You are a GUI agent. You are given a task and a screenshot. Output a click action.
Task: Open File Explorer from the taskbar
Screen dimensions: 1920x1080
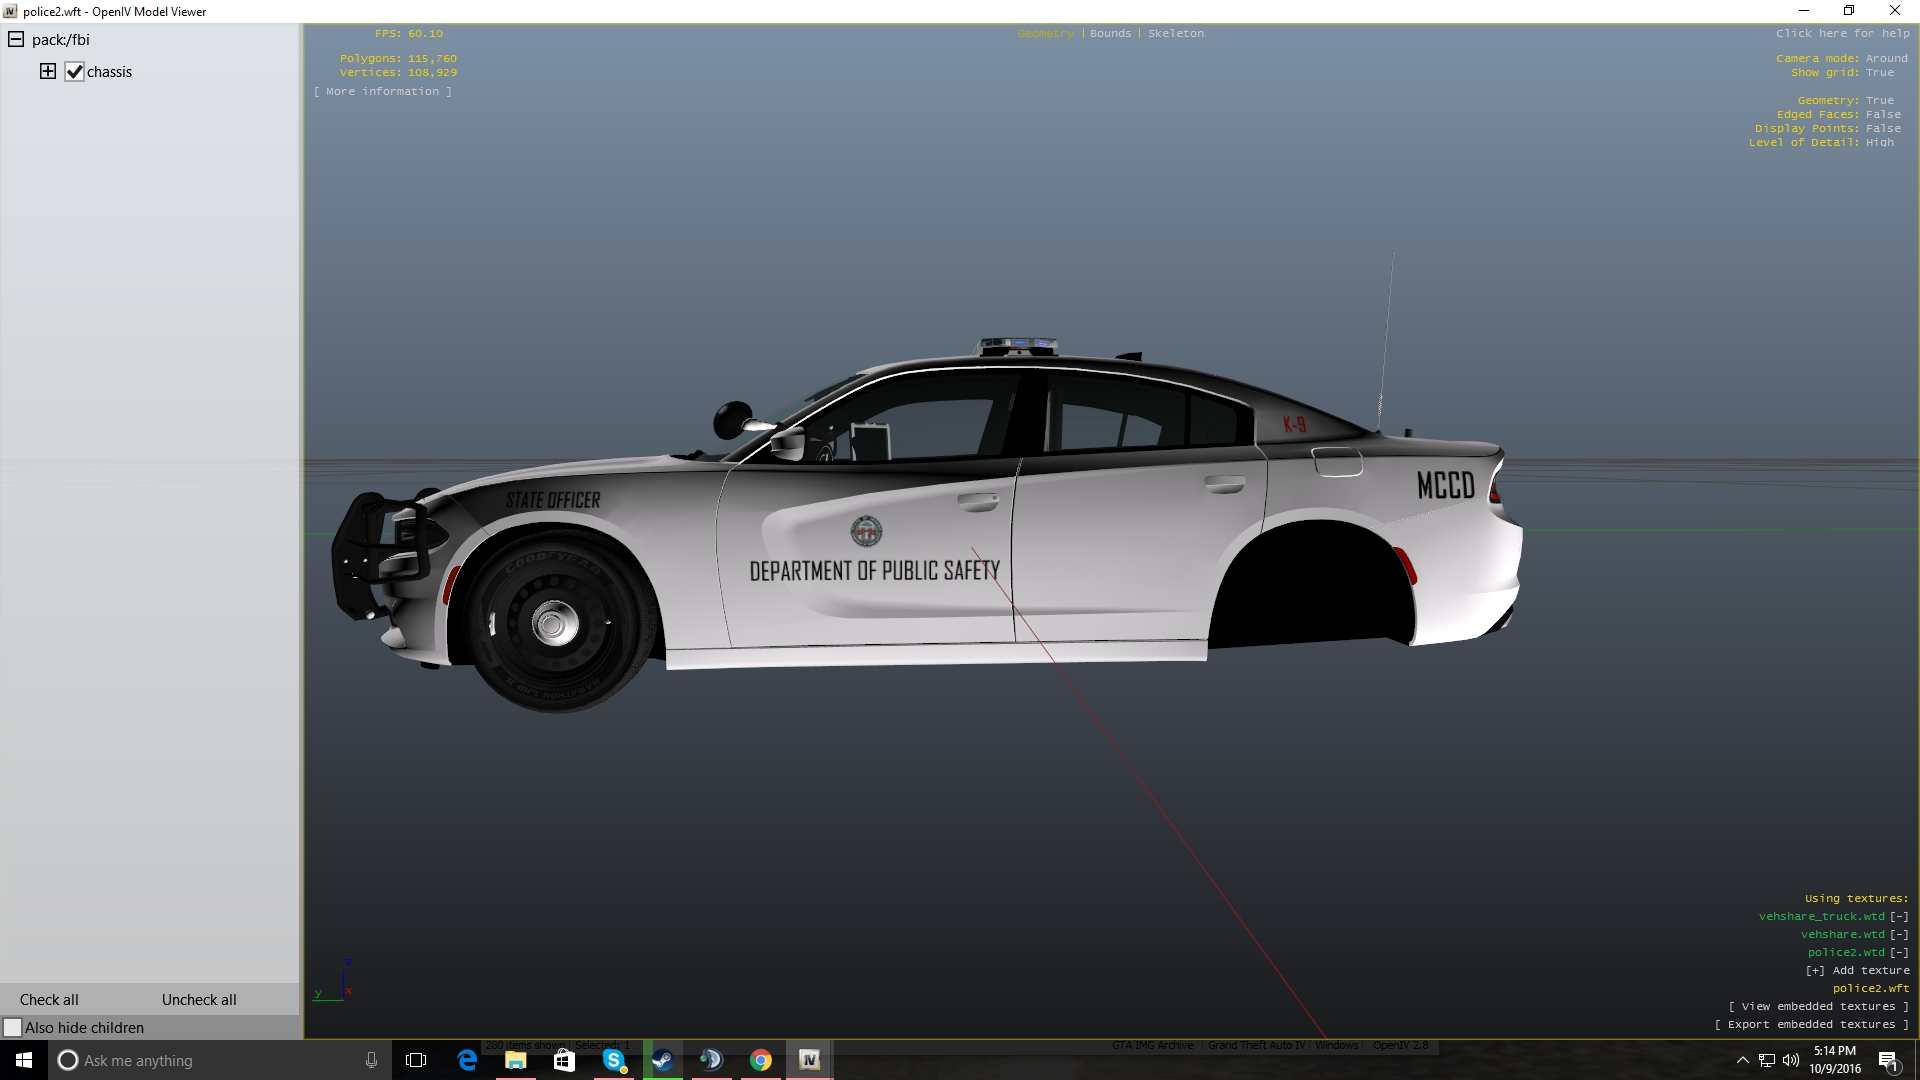516,1060
